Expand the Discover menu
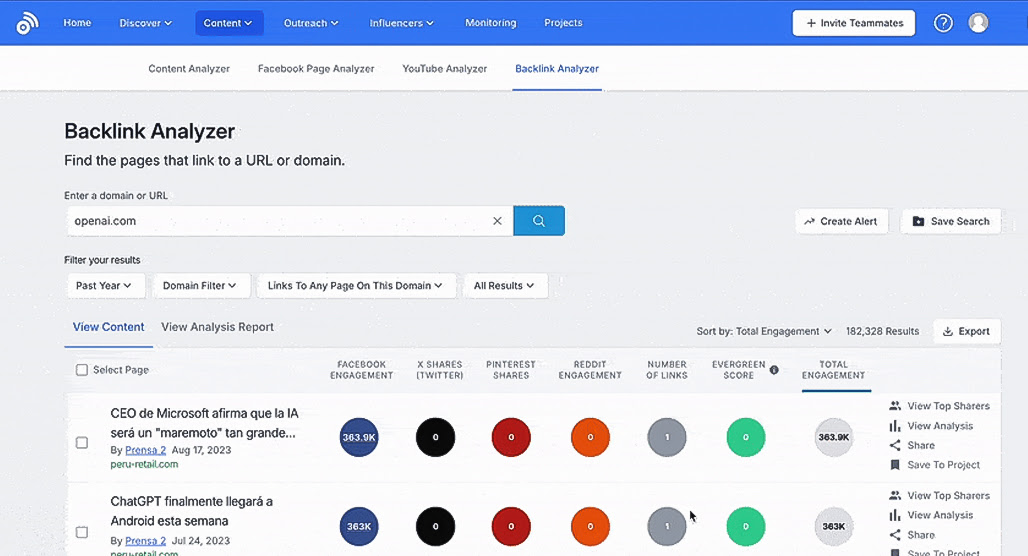Viewport: 1028px width, 556px height. point(145,23)
